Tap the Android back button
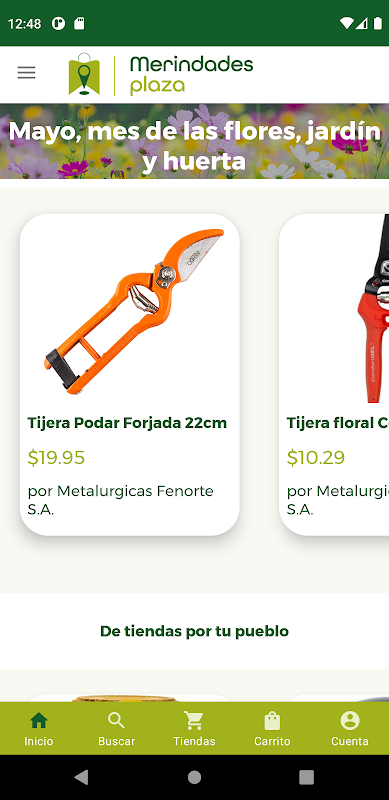The width and height of the screenshot is (389, 800). point(82,777)
